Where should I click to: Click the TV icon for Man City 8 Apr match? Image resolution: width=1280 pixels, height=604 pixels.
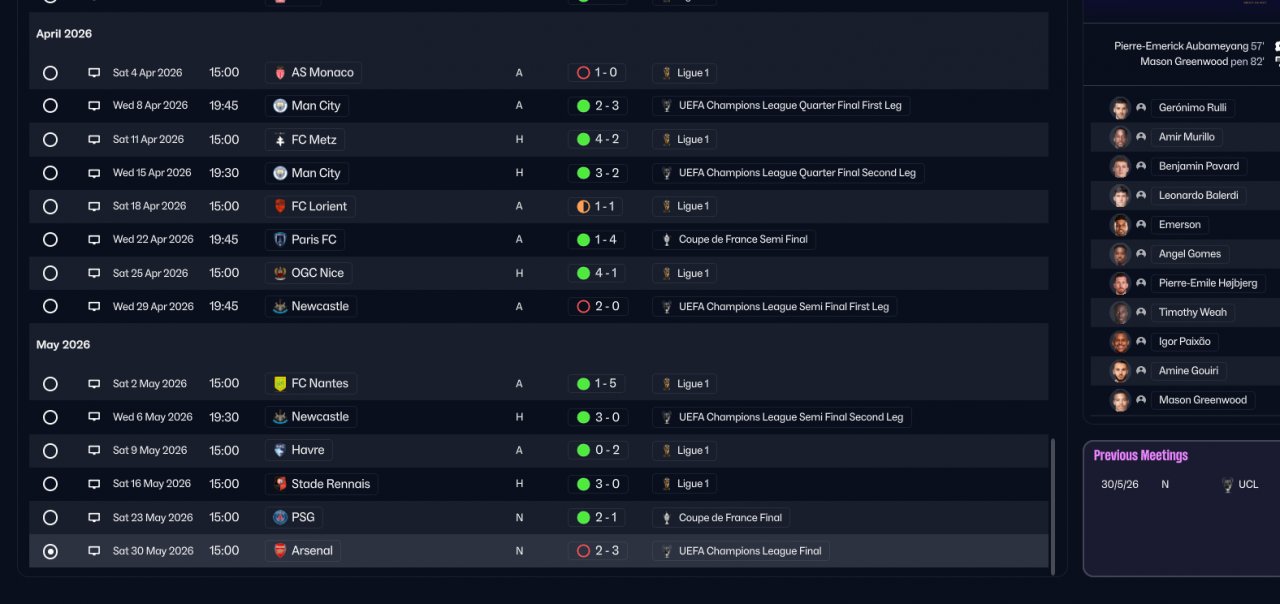[94, 106]
